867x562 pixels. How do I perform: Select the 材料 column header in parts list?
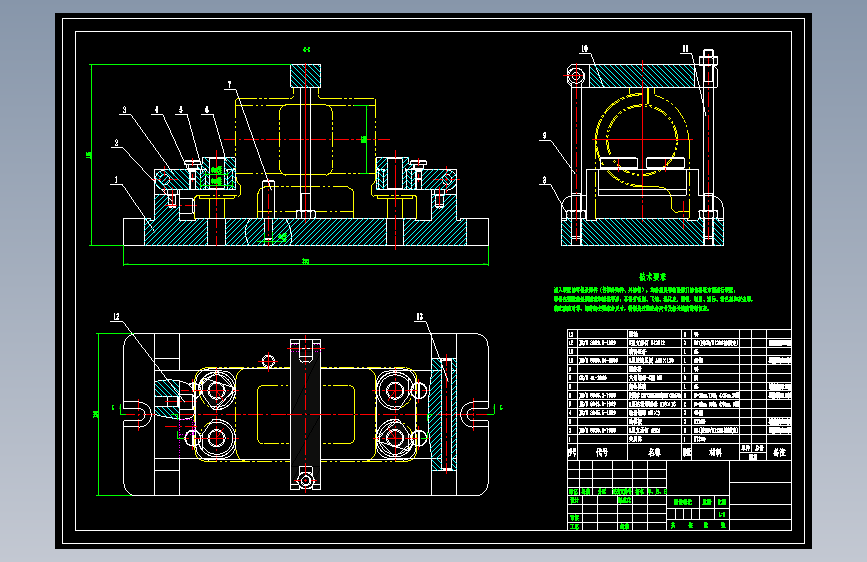[x=715, y=452]
